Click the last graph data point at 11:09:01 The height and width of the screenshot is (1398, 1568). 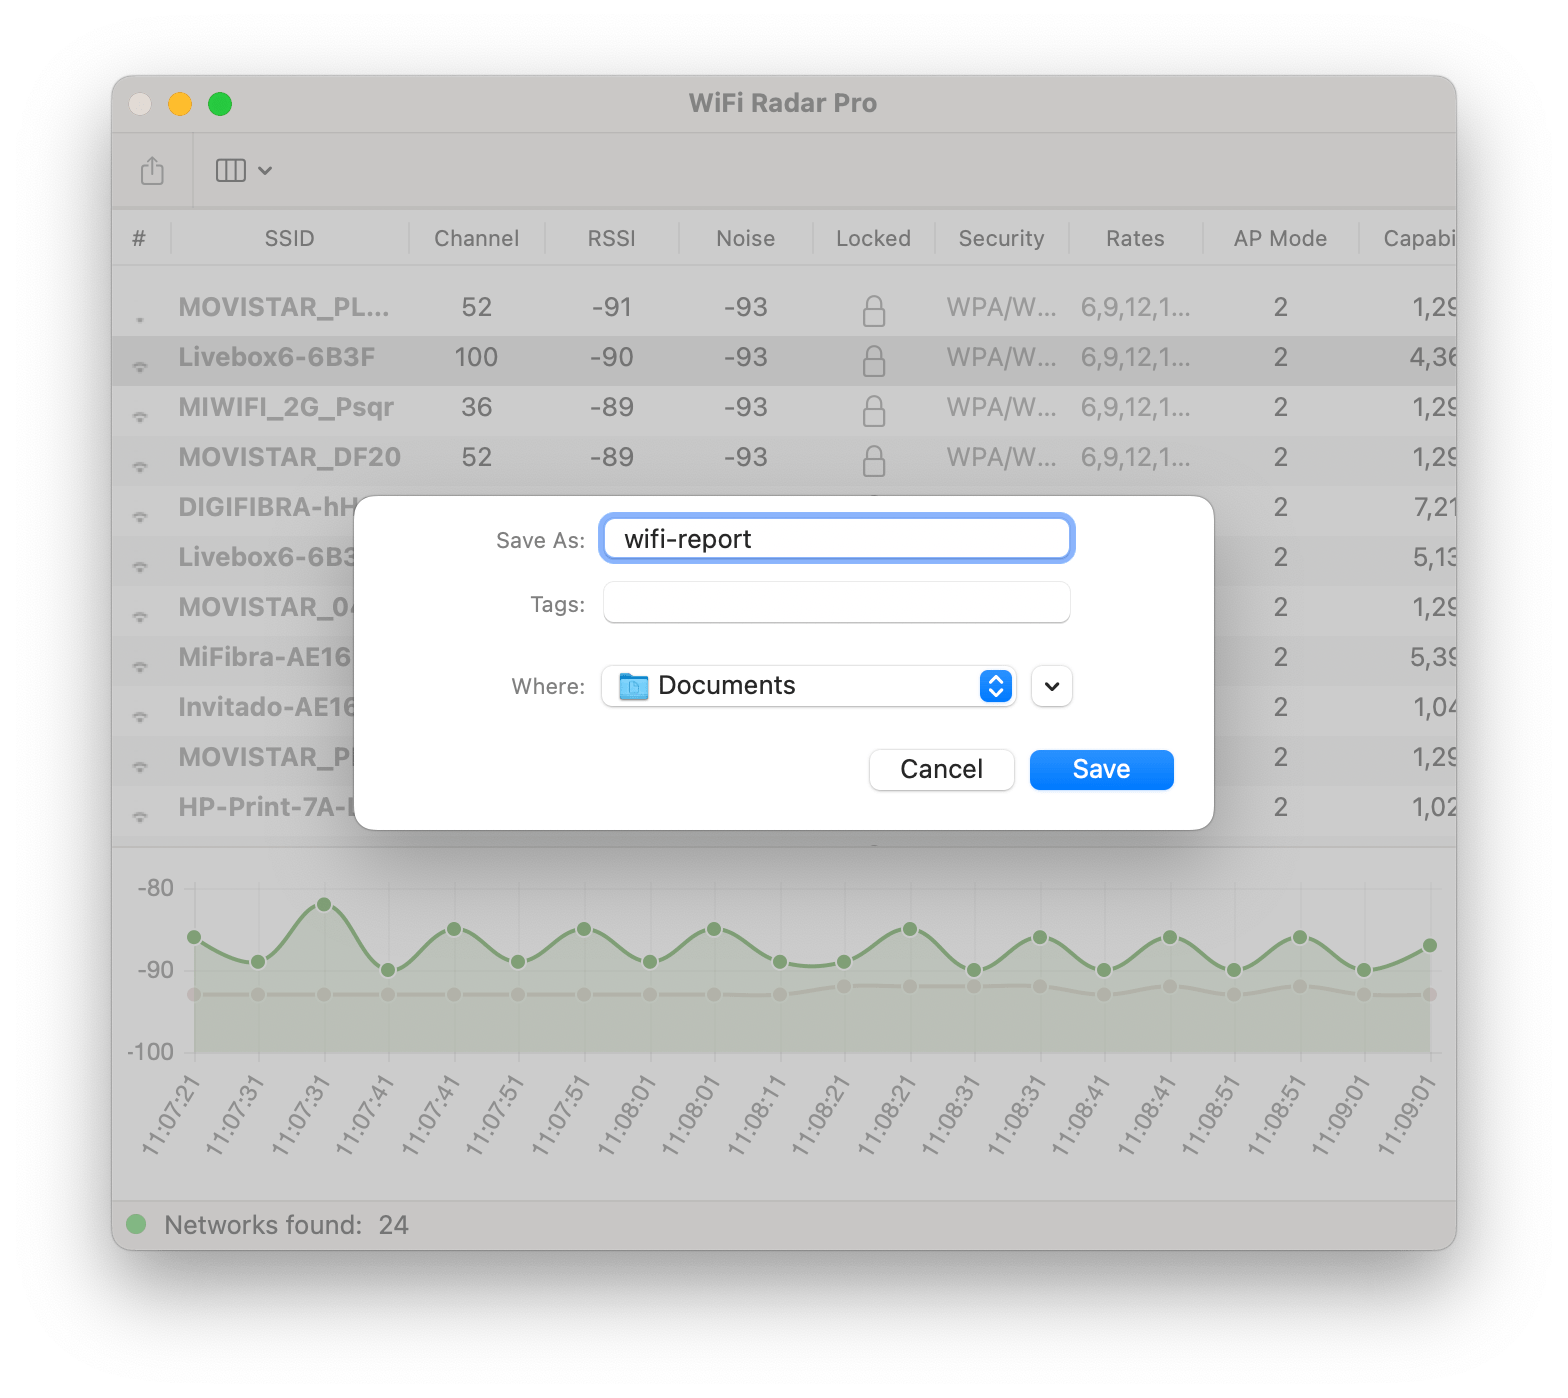[1430, 945]
